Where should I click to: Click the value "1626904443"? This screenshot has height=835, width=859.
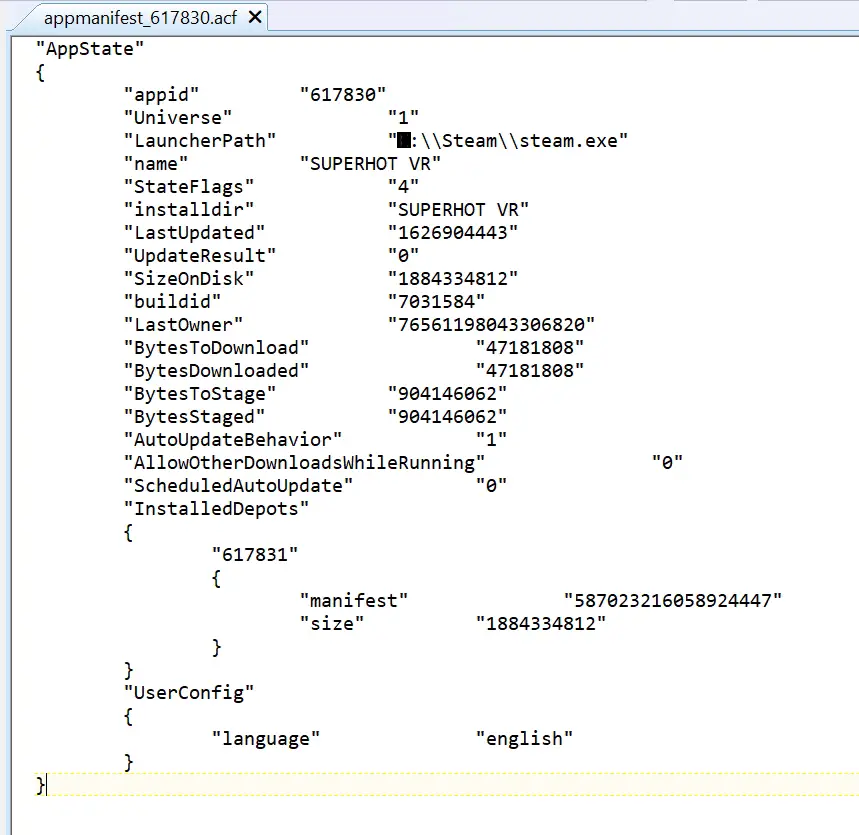453,233
